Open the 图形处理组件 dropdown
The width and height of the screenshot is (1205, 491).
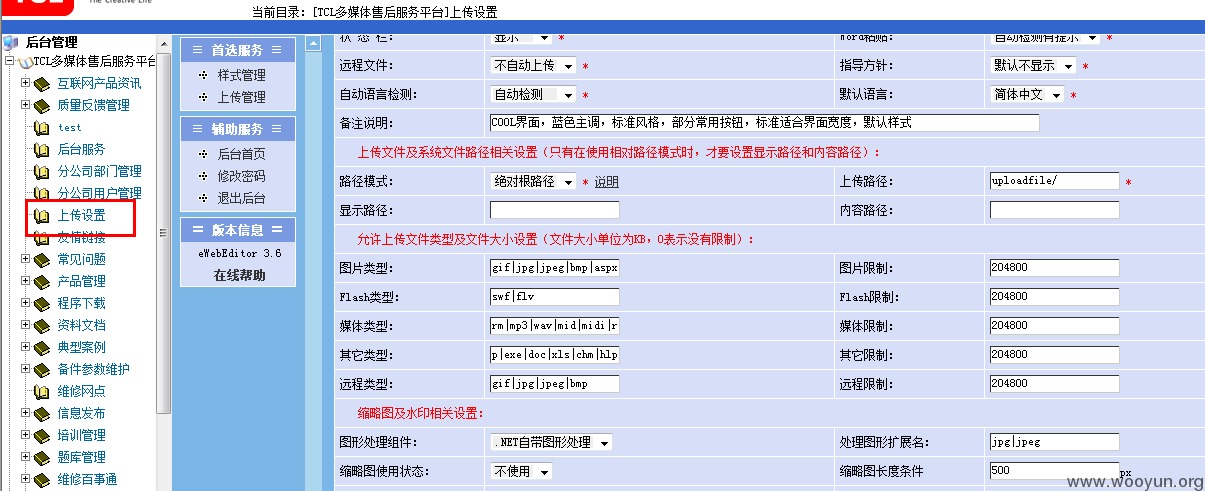(x=551, y=442)
